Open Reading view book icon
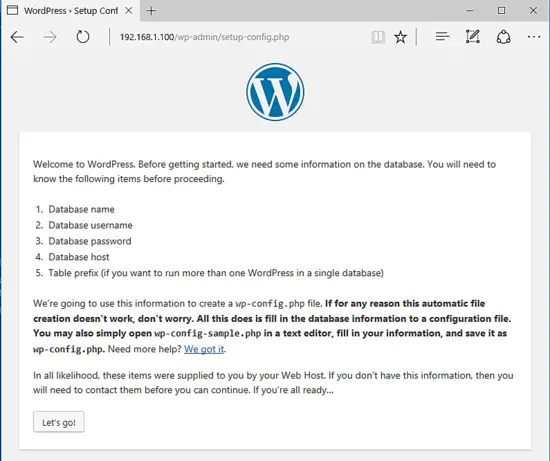 [x=378, y=37]
